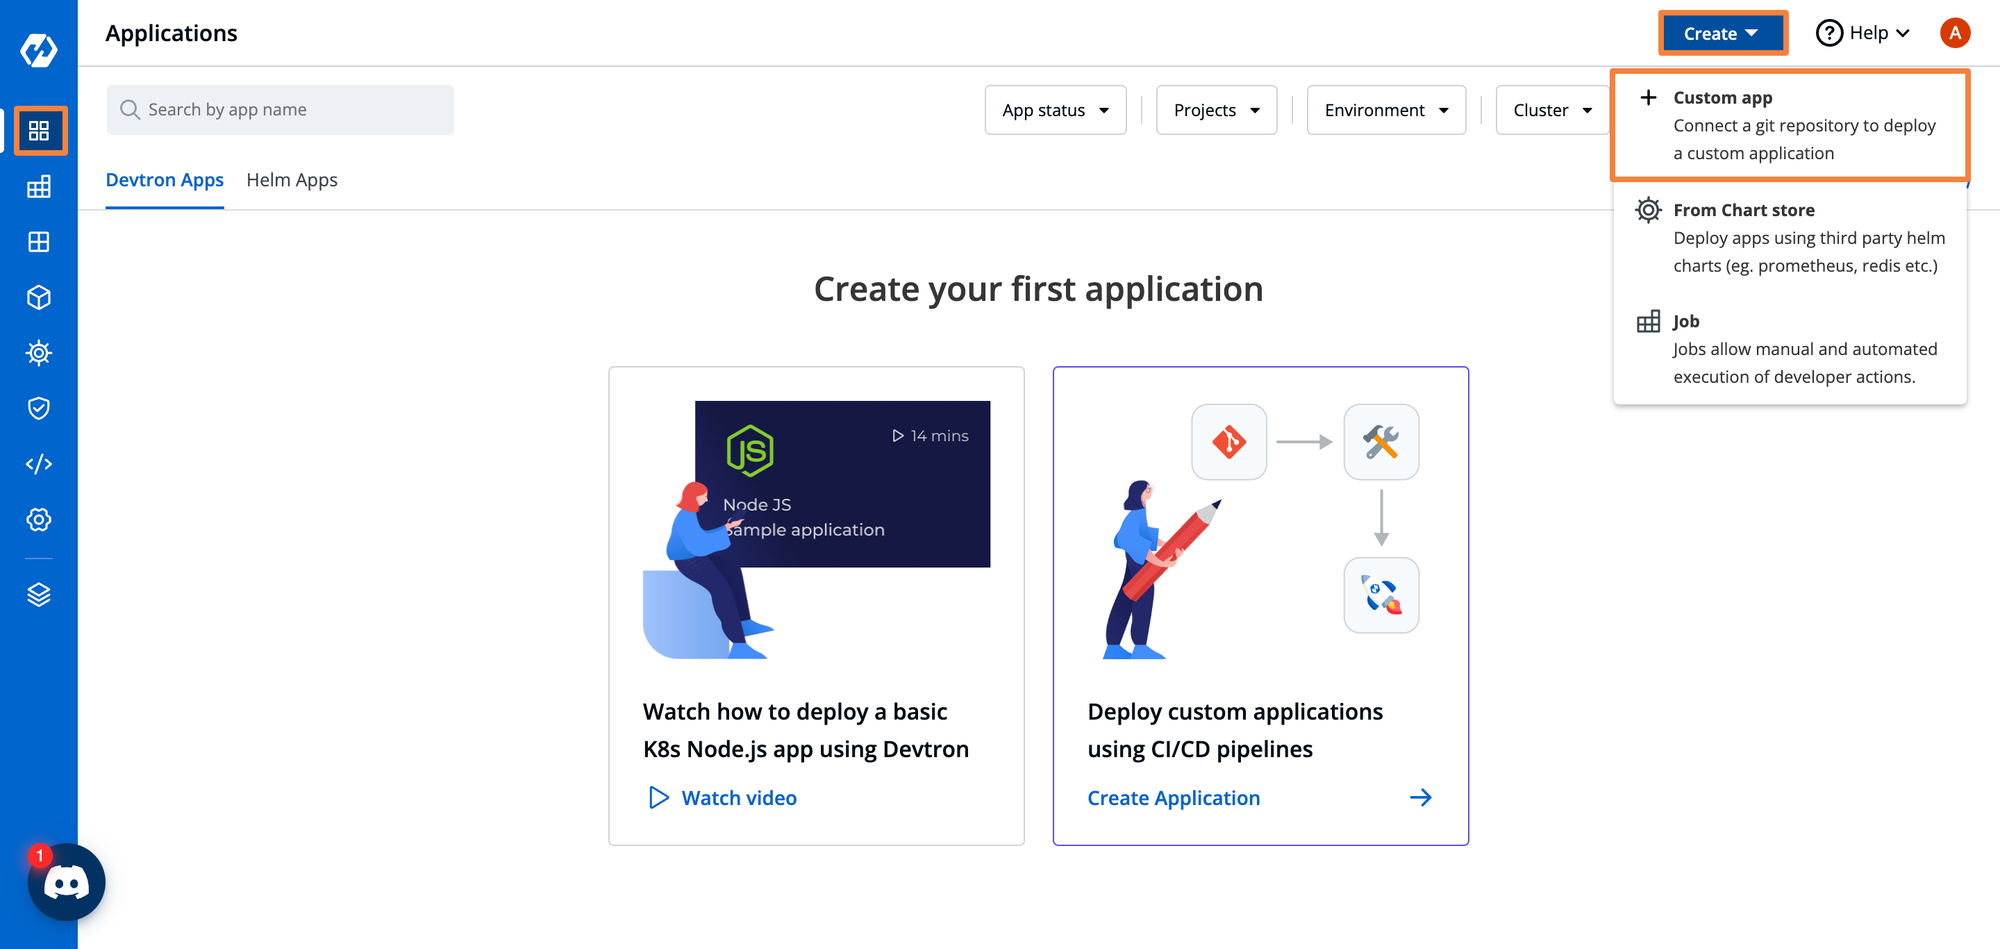Click the search magnifier icon

(130, 109)
